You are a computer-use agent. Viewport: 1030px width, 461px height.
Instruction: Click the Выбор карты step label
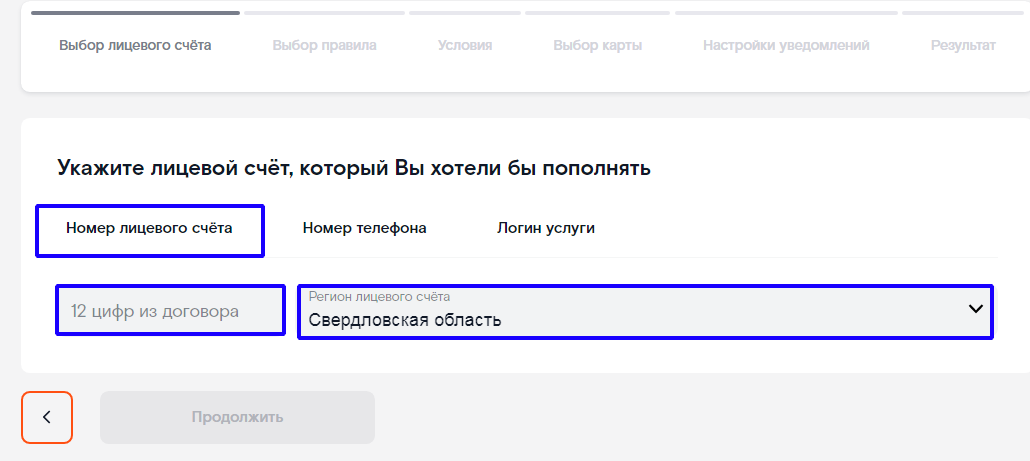coord(598,46)
